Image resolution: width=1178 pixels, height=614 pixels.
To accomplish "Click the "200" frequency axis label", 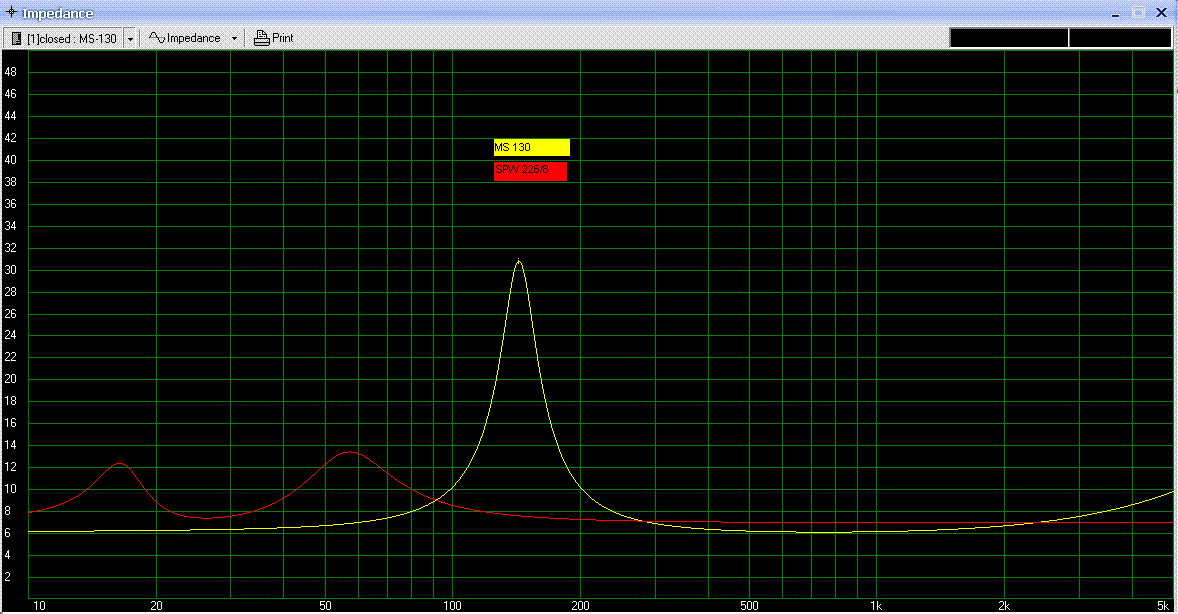I will click(x=580, y=606).
